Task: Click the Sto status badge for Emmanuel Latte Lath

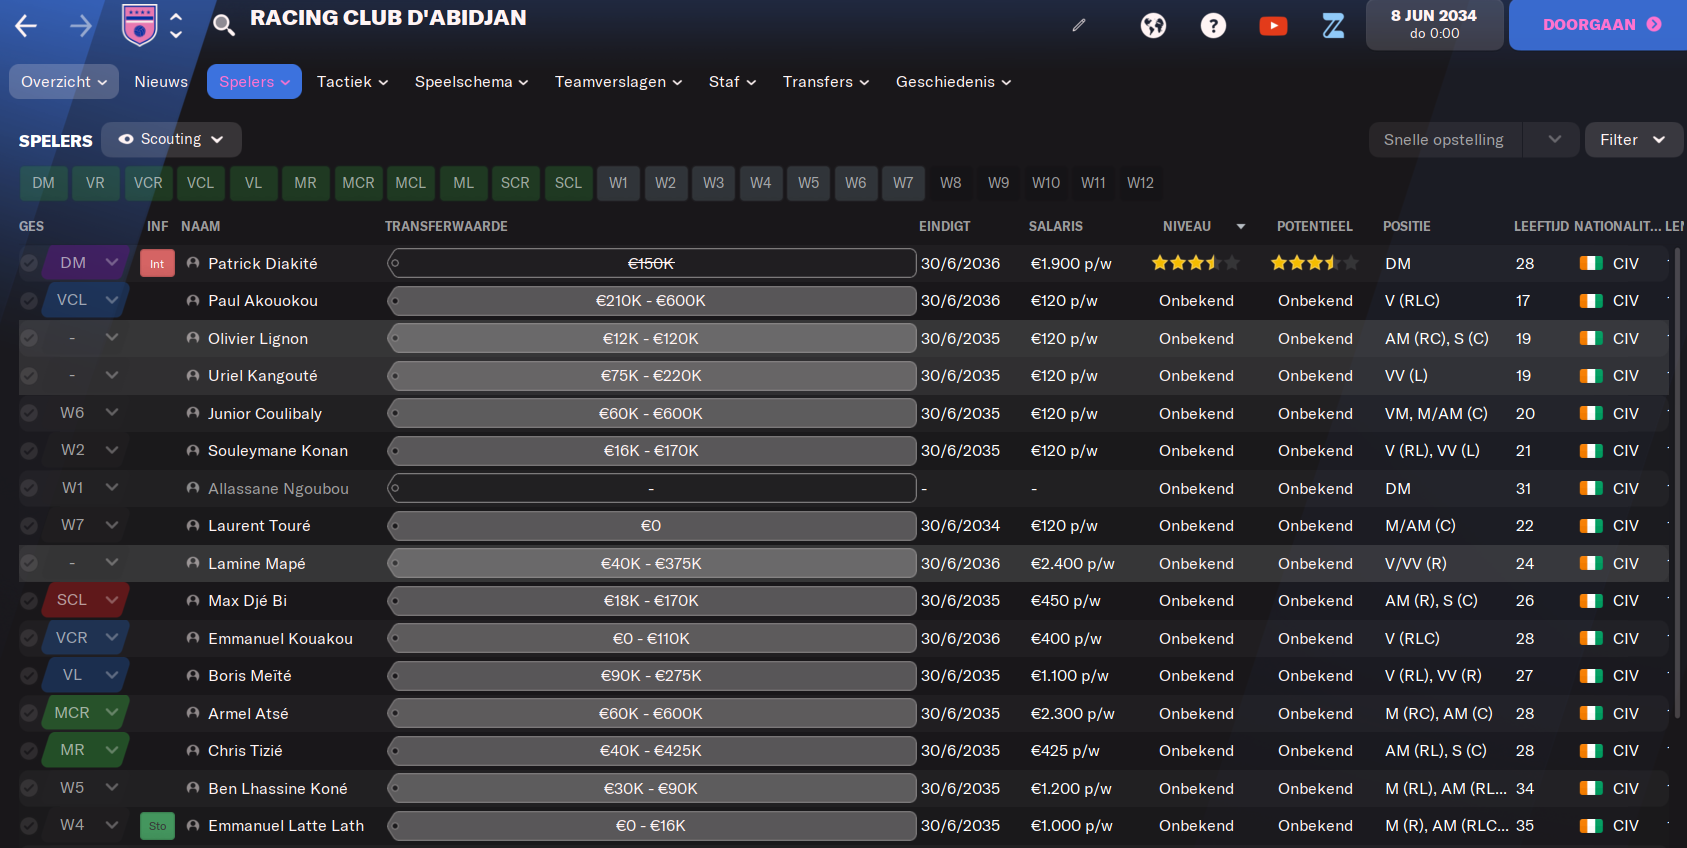Action: pos(157,826)
